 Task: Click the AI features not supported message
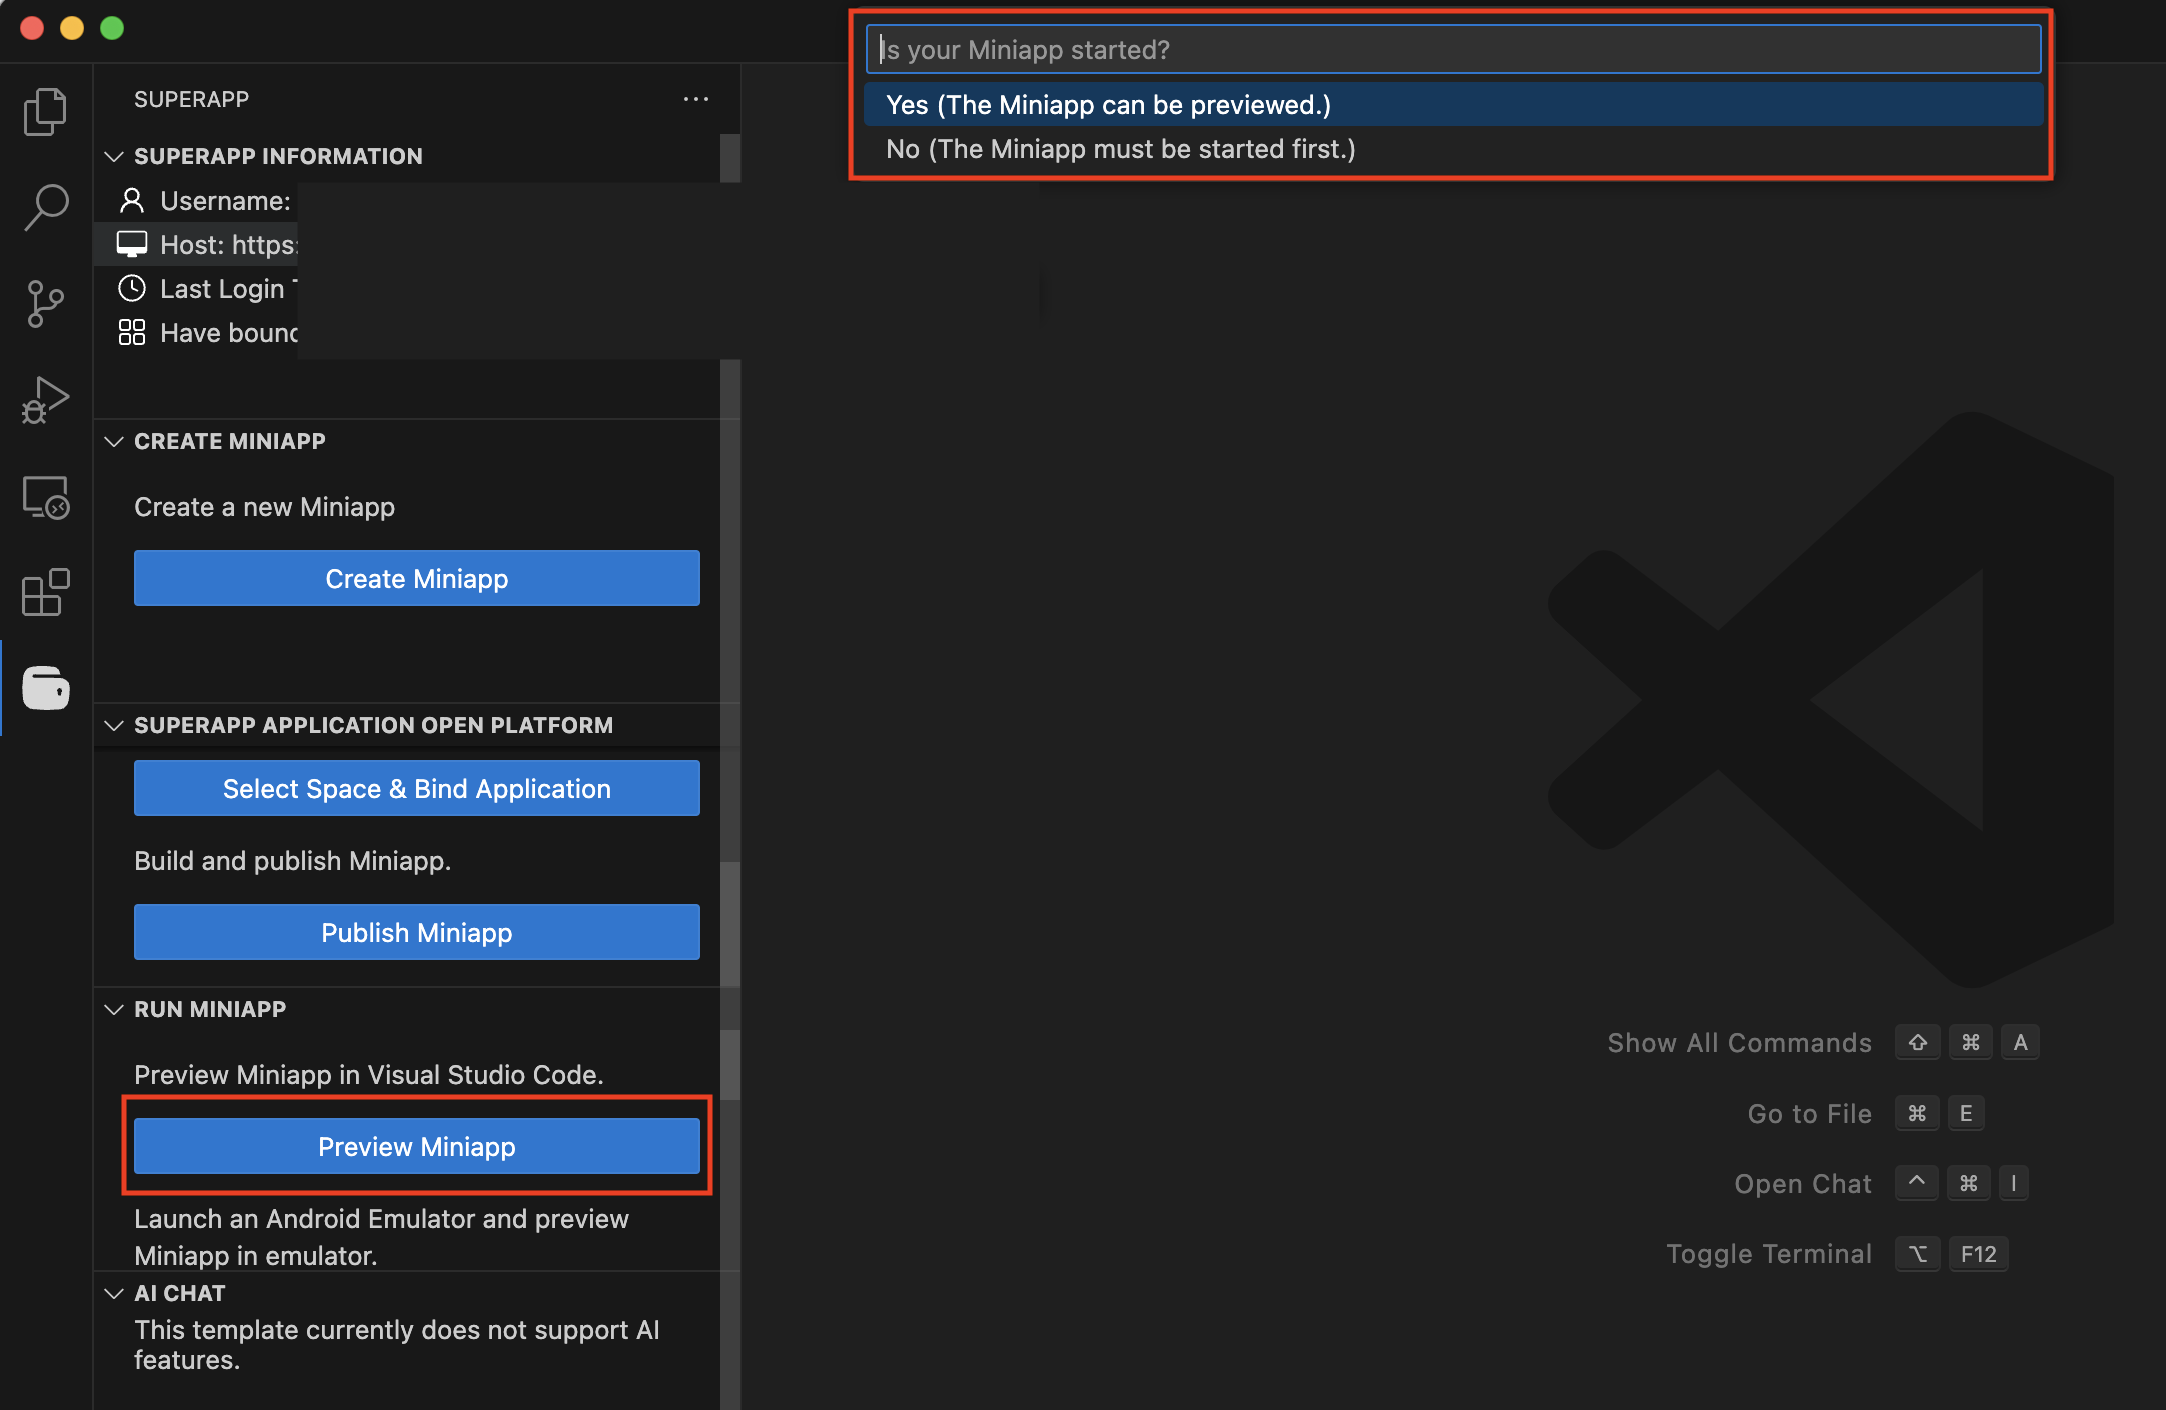pyautogui.click(x=397, y=1345)
